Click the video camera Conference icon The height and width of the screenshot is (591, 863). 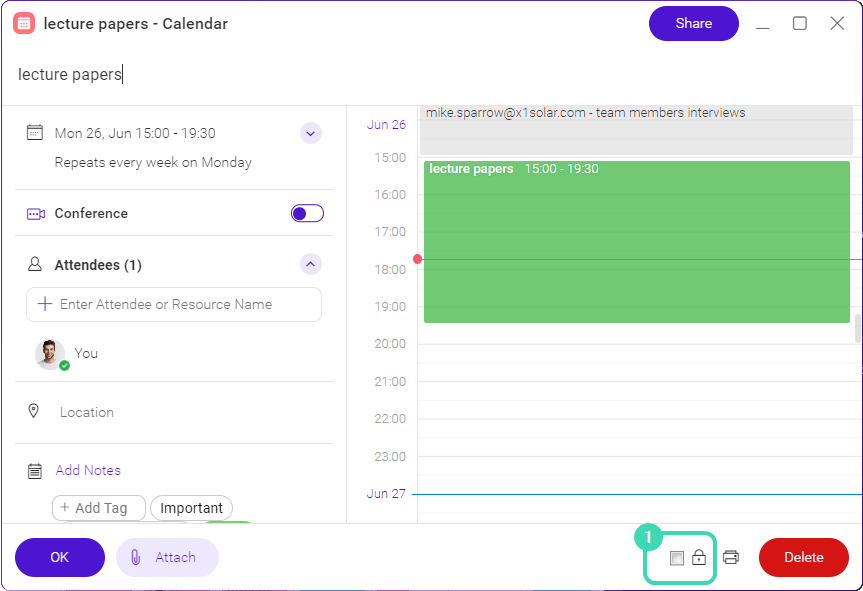click(36, 214)
